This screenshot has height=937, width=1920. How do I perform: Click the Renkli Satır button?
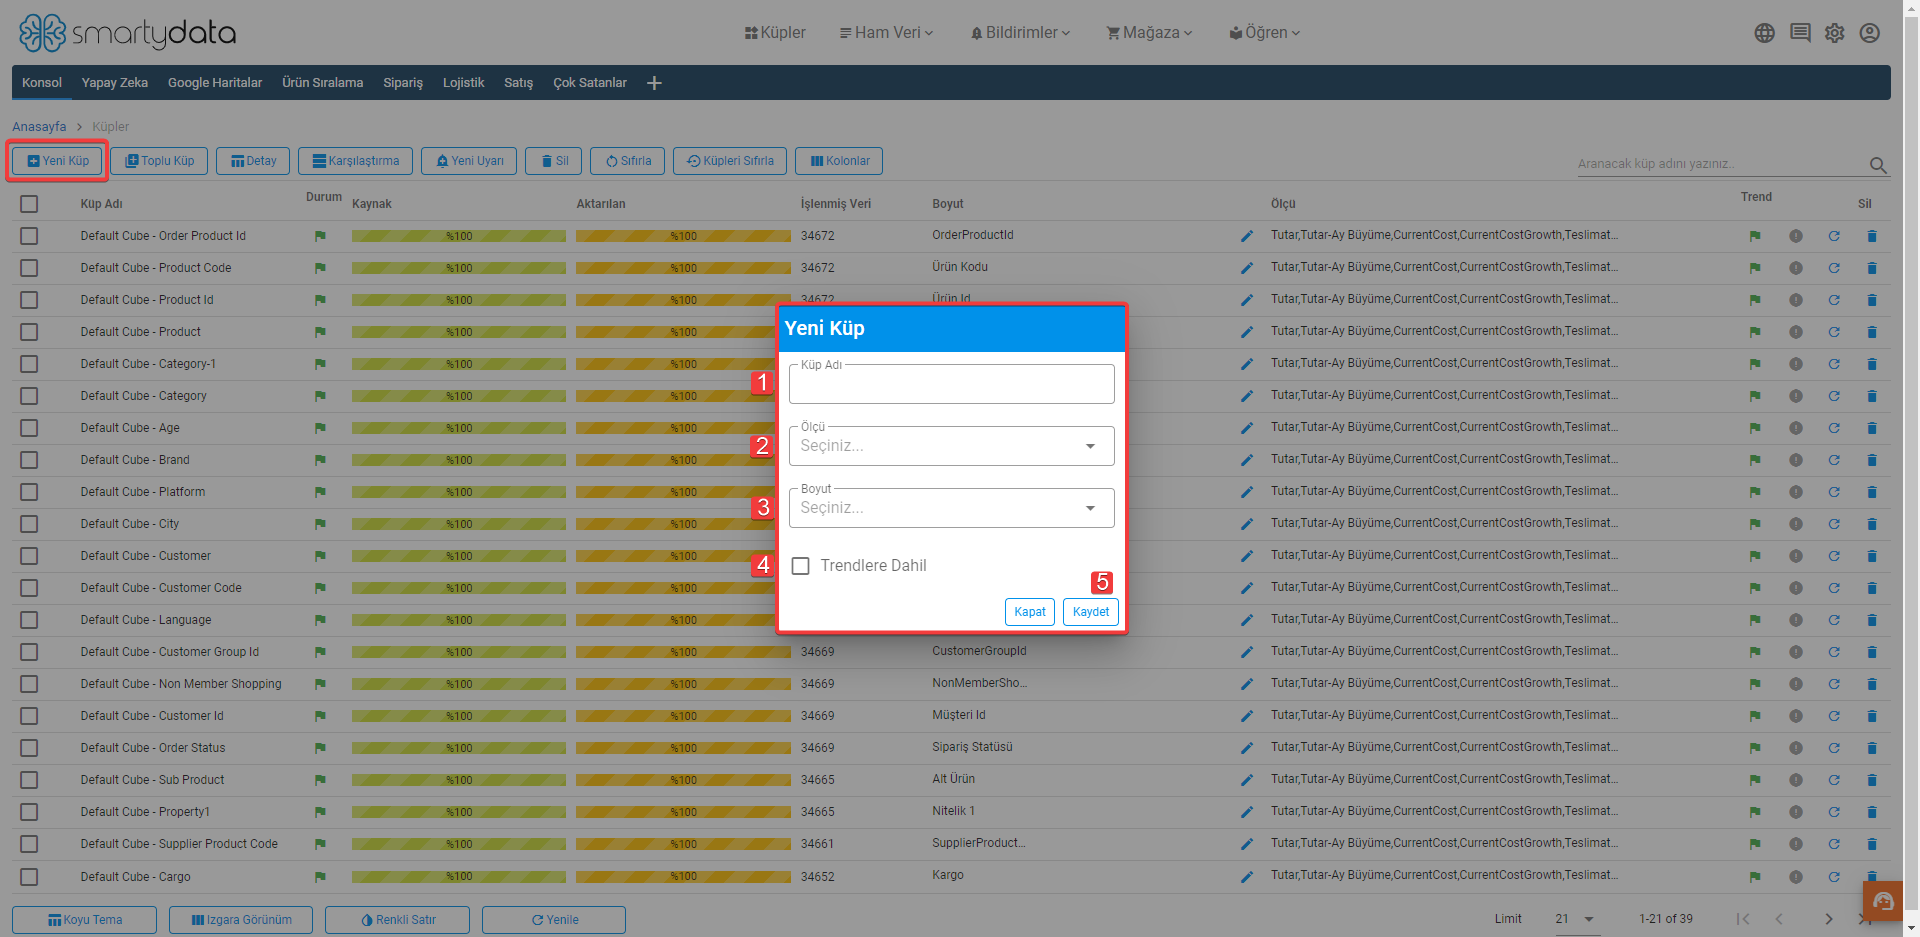397,920
